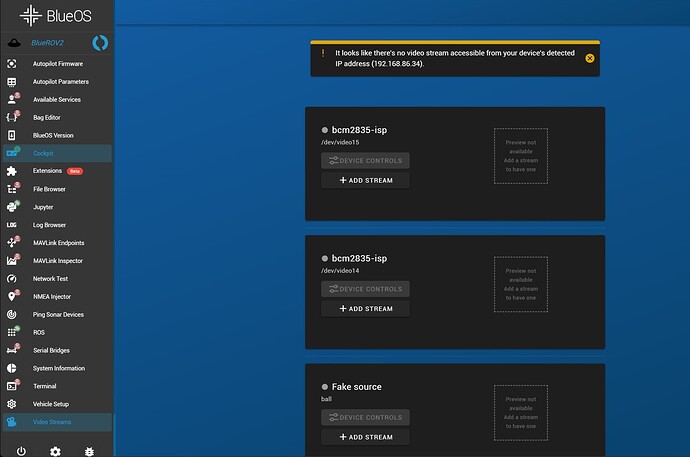The width and height of the screenshot is (690, 457).
Task: Open Network Test page
Action: tap(52, 279)
